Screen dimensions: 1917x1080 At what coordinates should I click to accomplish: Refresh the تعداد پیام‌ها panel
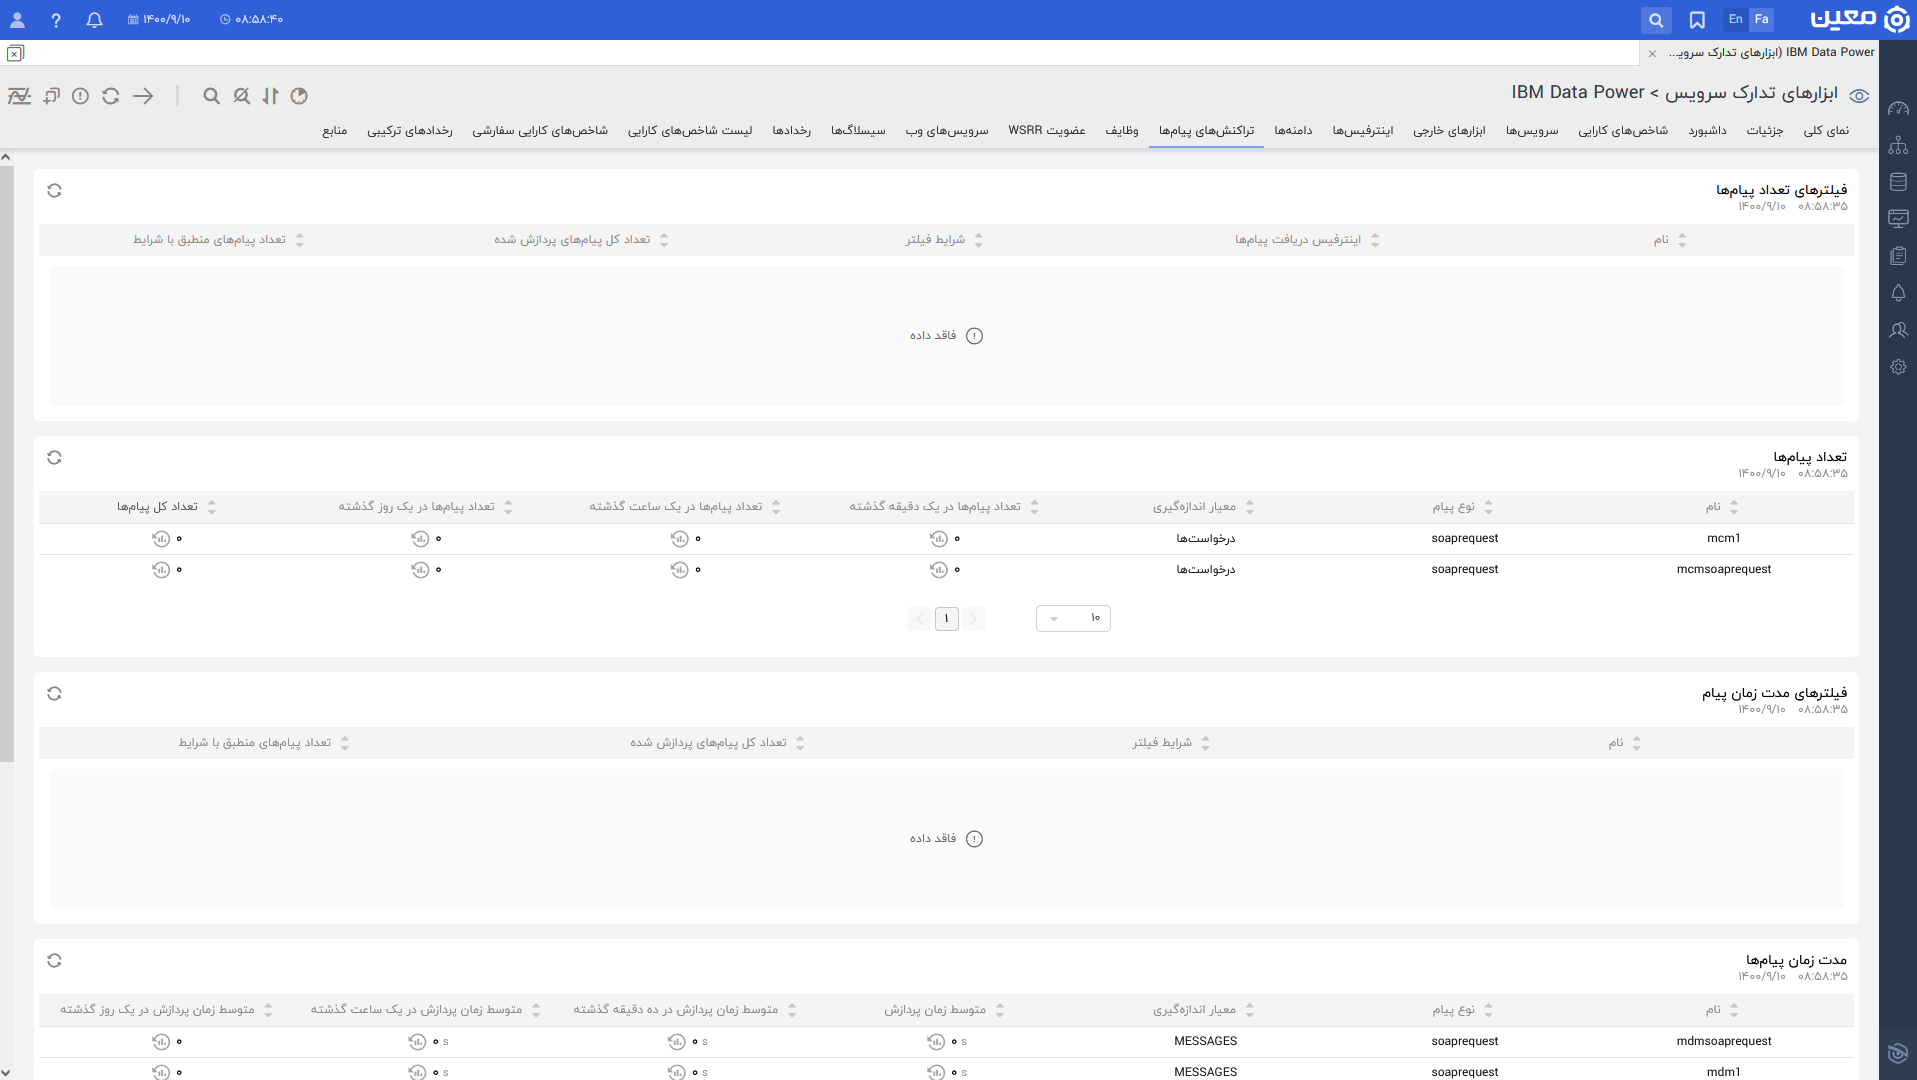pos(54,457)
